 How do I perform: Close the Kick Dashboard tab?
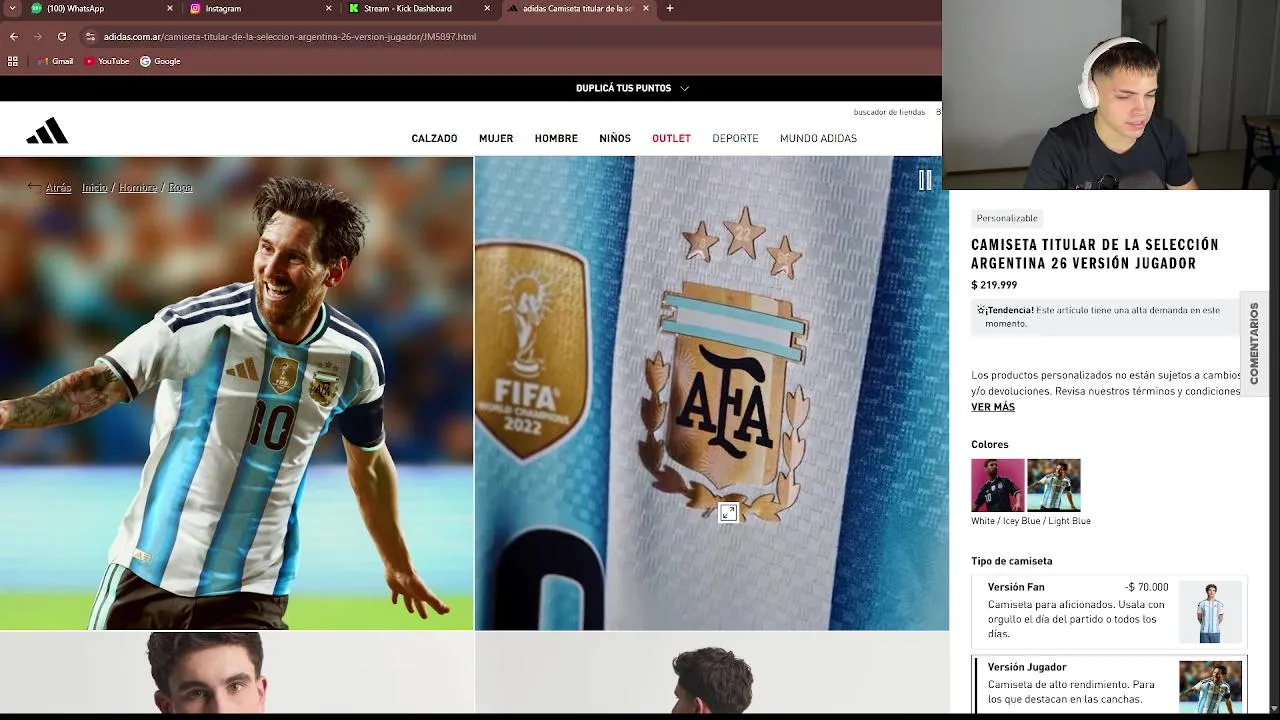(x=487, y=8)
